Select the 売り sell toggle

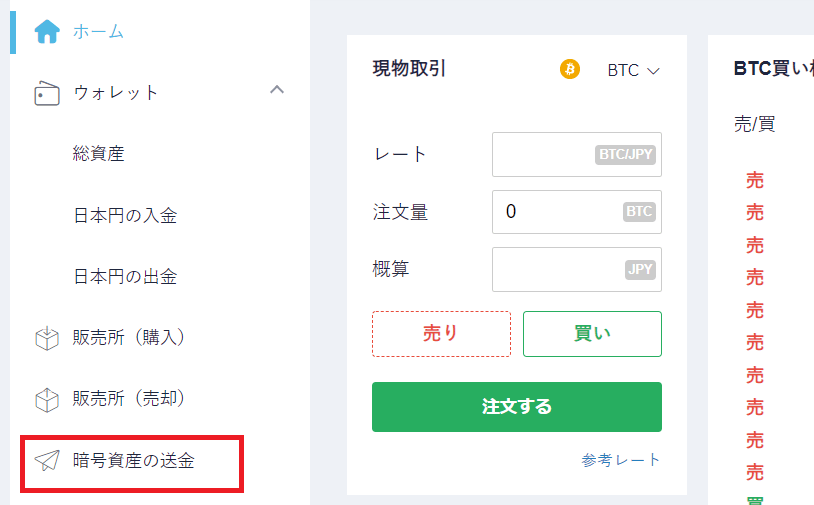[441, 334]
